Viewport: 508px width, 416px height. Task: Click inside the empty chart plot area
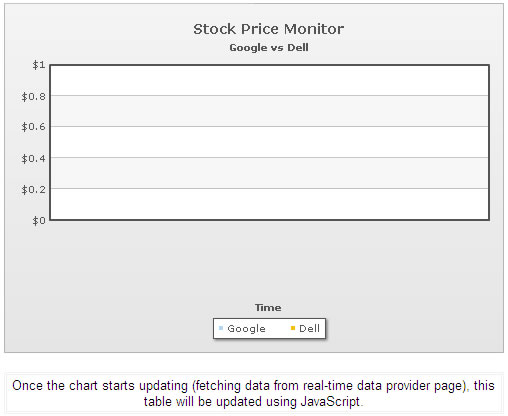point(270,142)
